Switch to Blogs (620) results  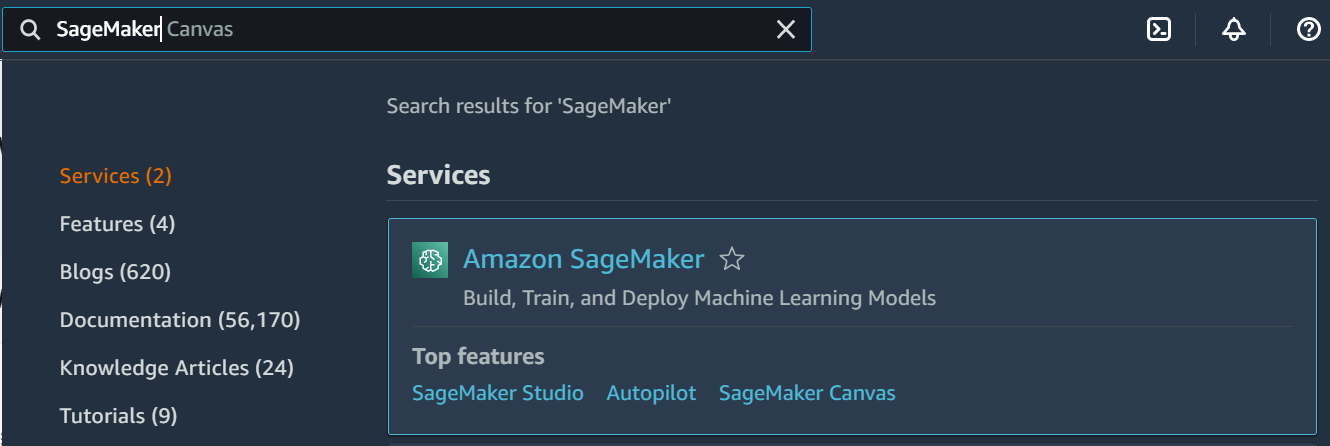(x=115, y=272)
